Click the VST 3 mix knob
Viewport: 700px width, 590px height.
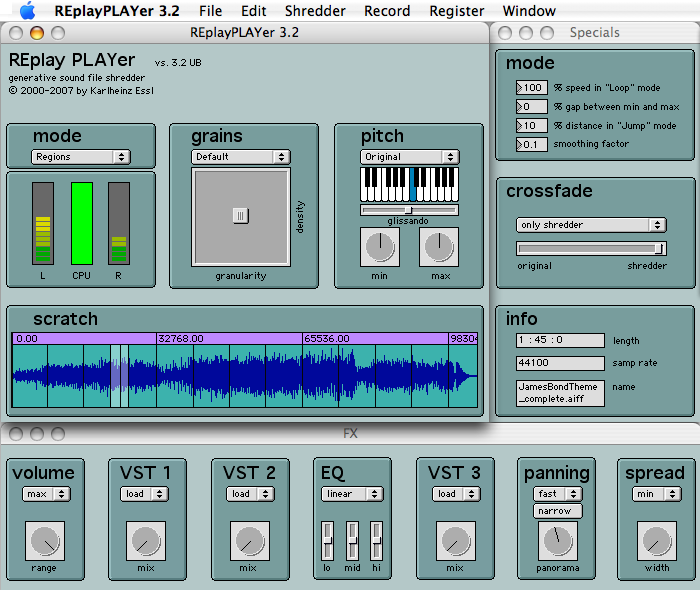[x=456, y=540]
